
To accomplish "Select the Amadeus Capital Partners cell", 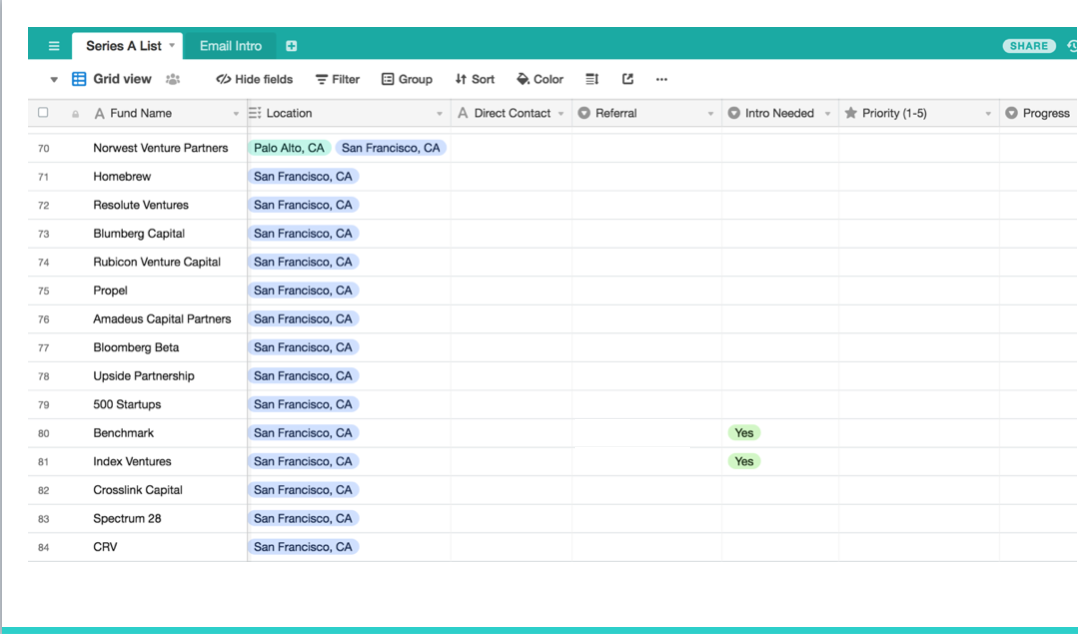I will (160, 319).
